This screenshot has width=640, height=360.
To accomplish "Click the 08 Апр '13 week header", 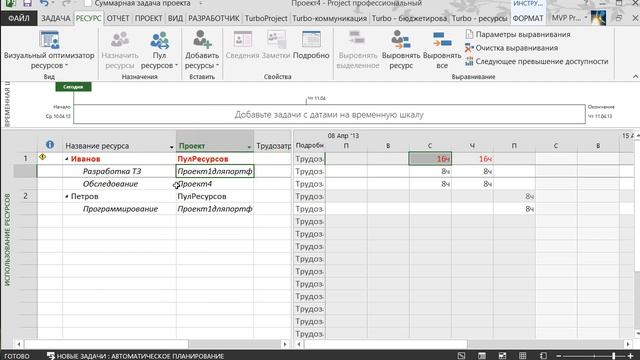I will tap(343, 136).
